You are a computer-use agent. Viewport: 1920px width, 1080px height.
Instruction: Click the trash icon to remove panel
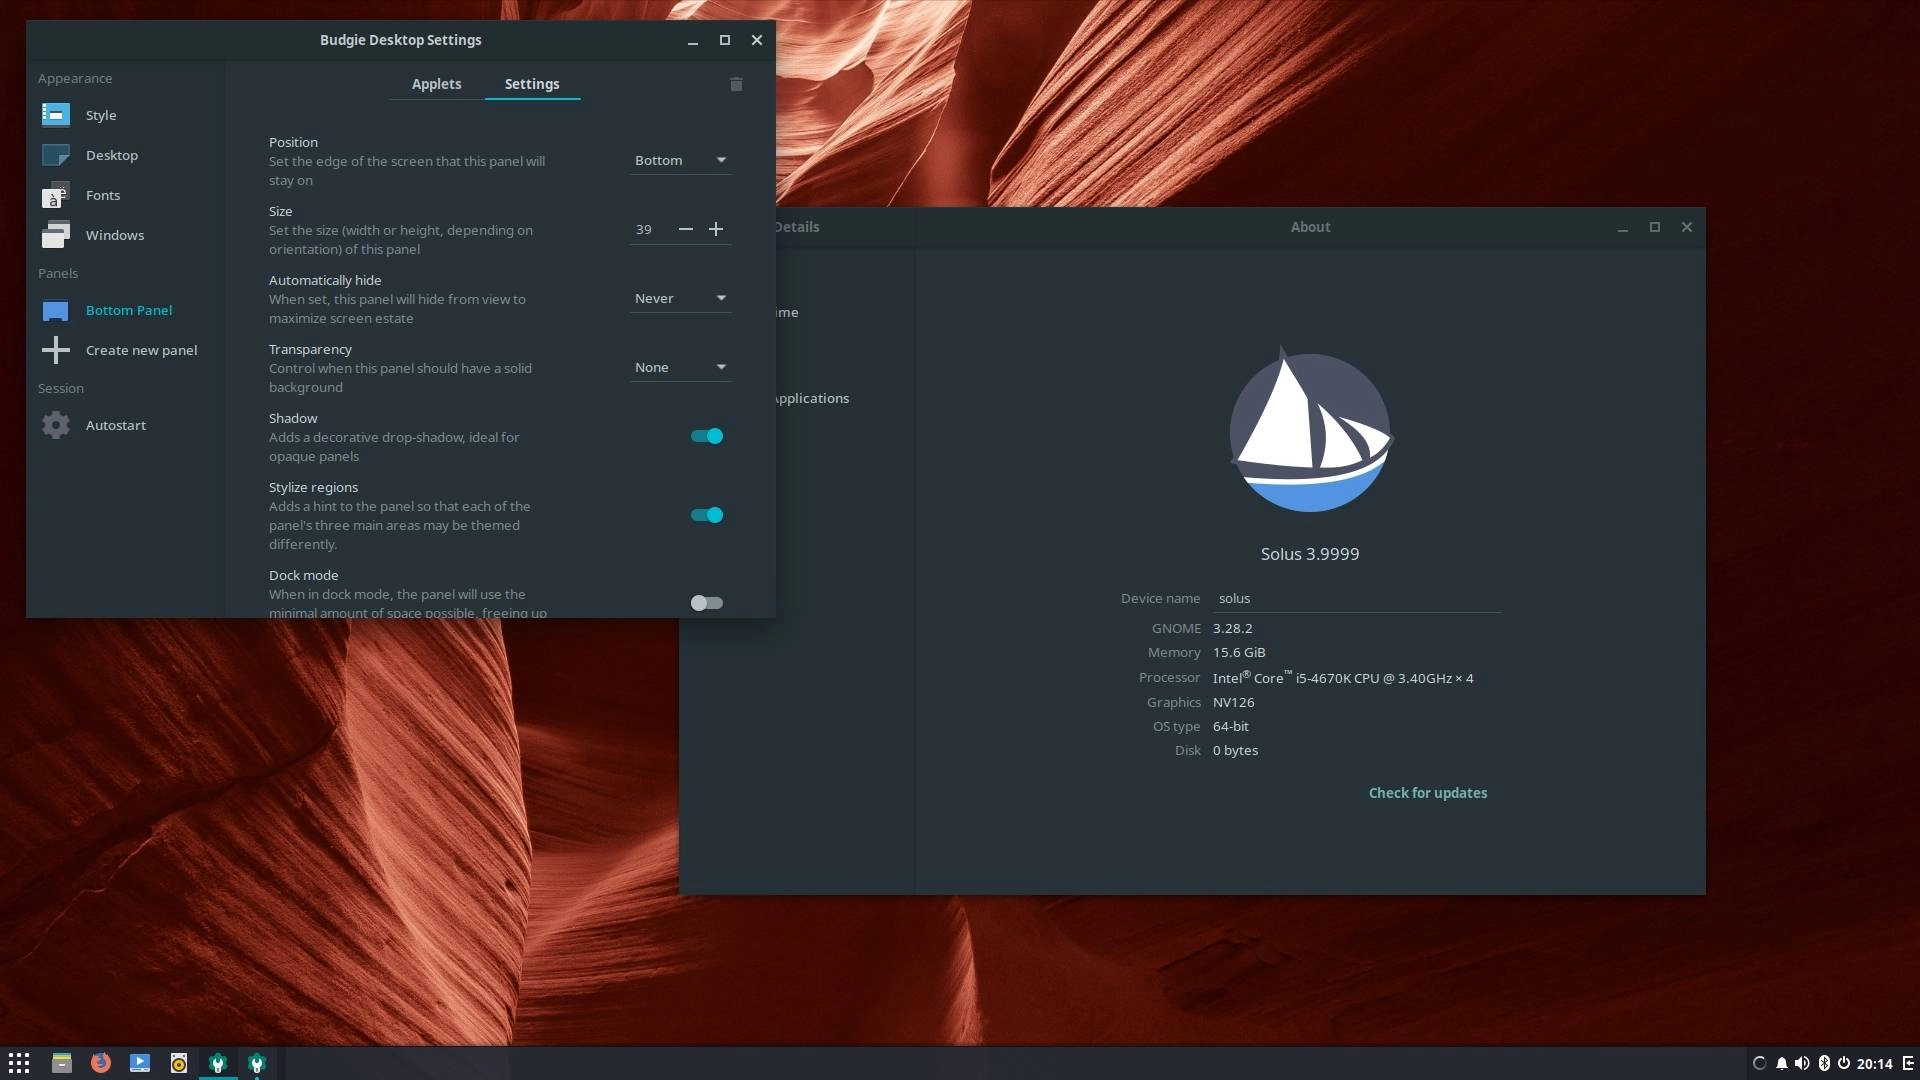[736, 84]
